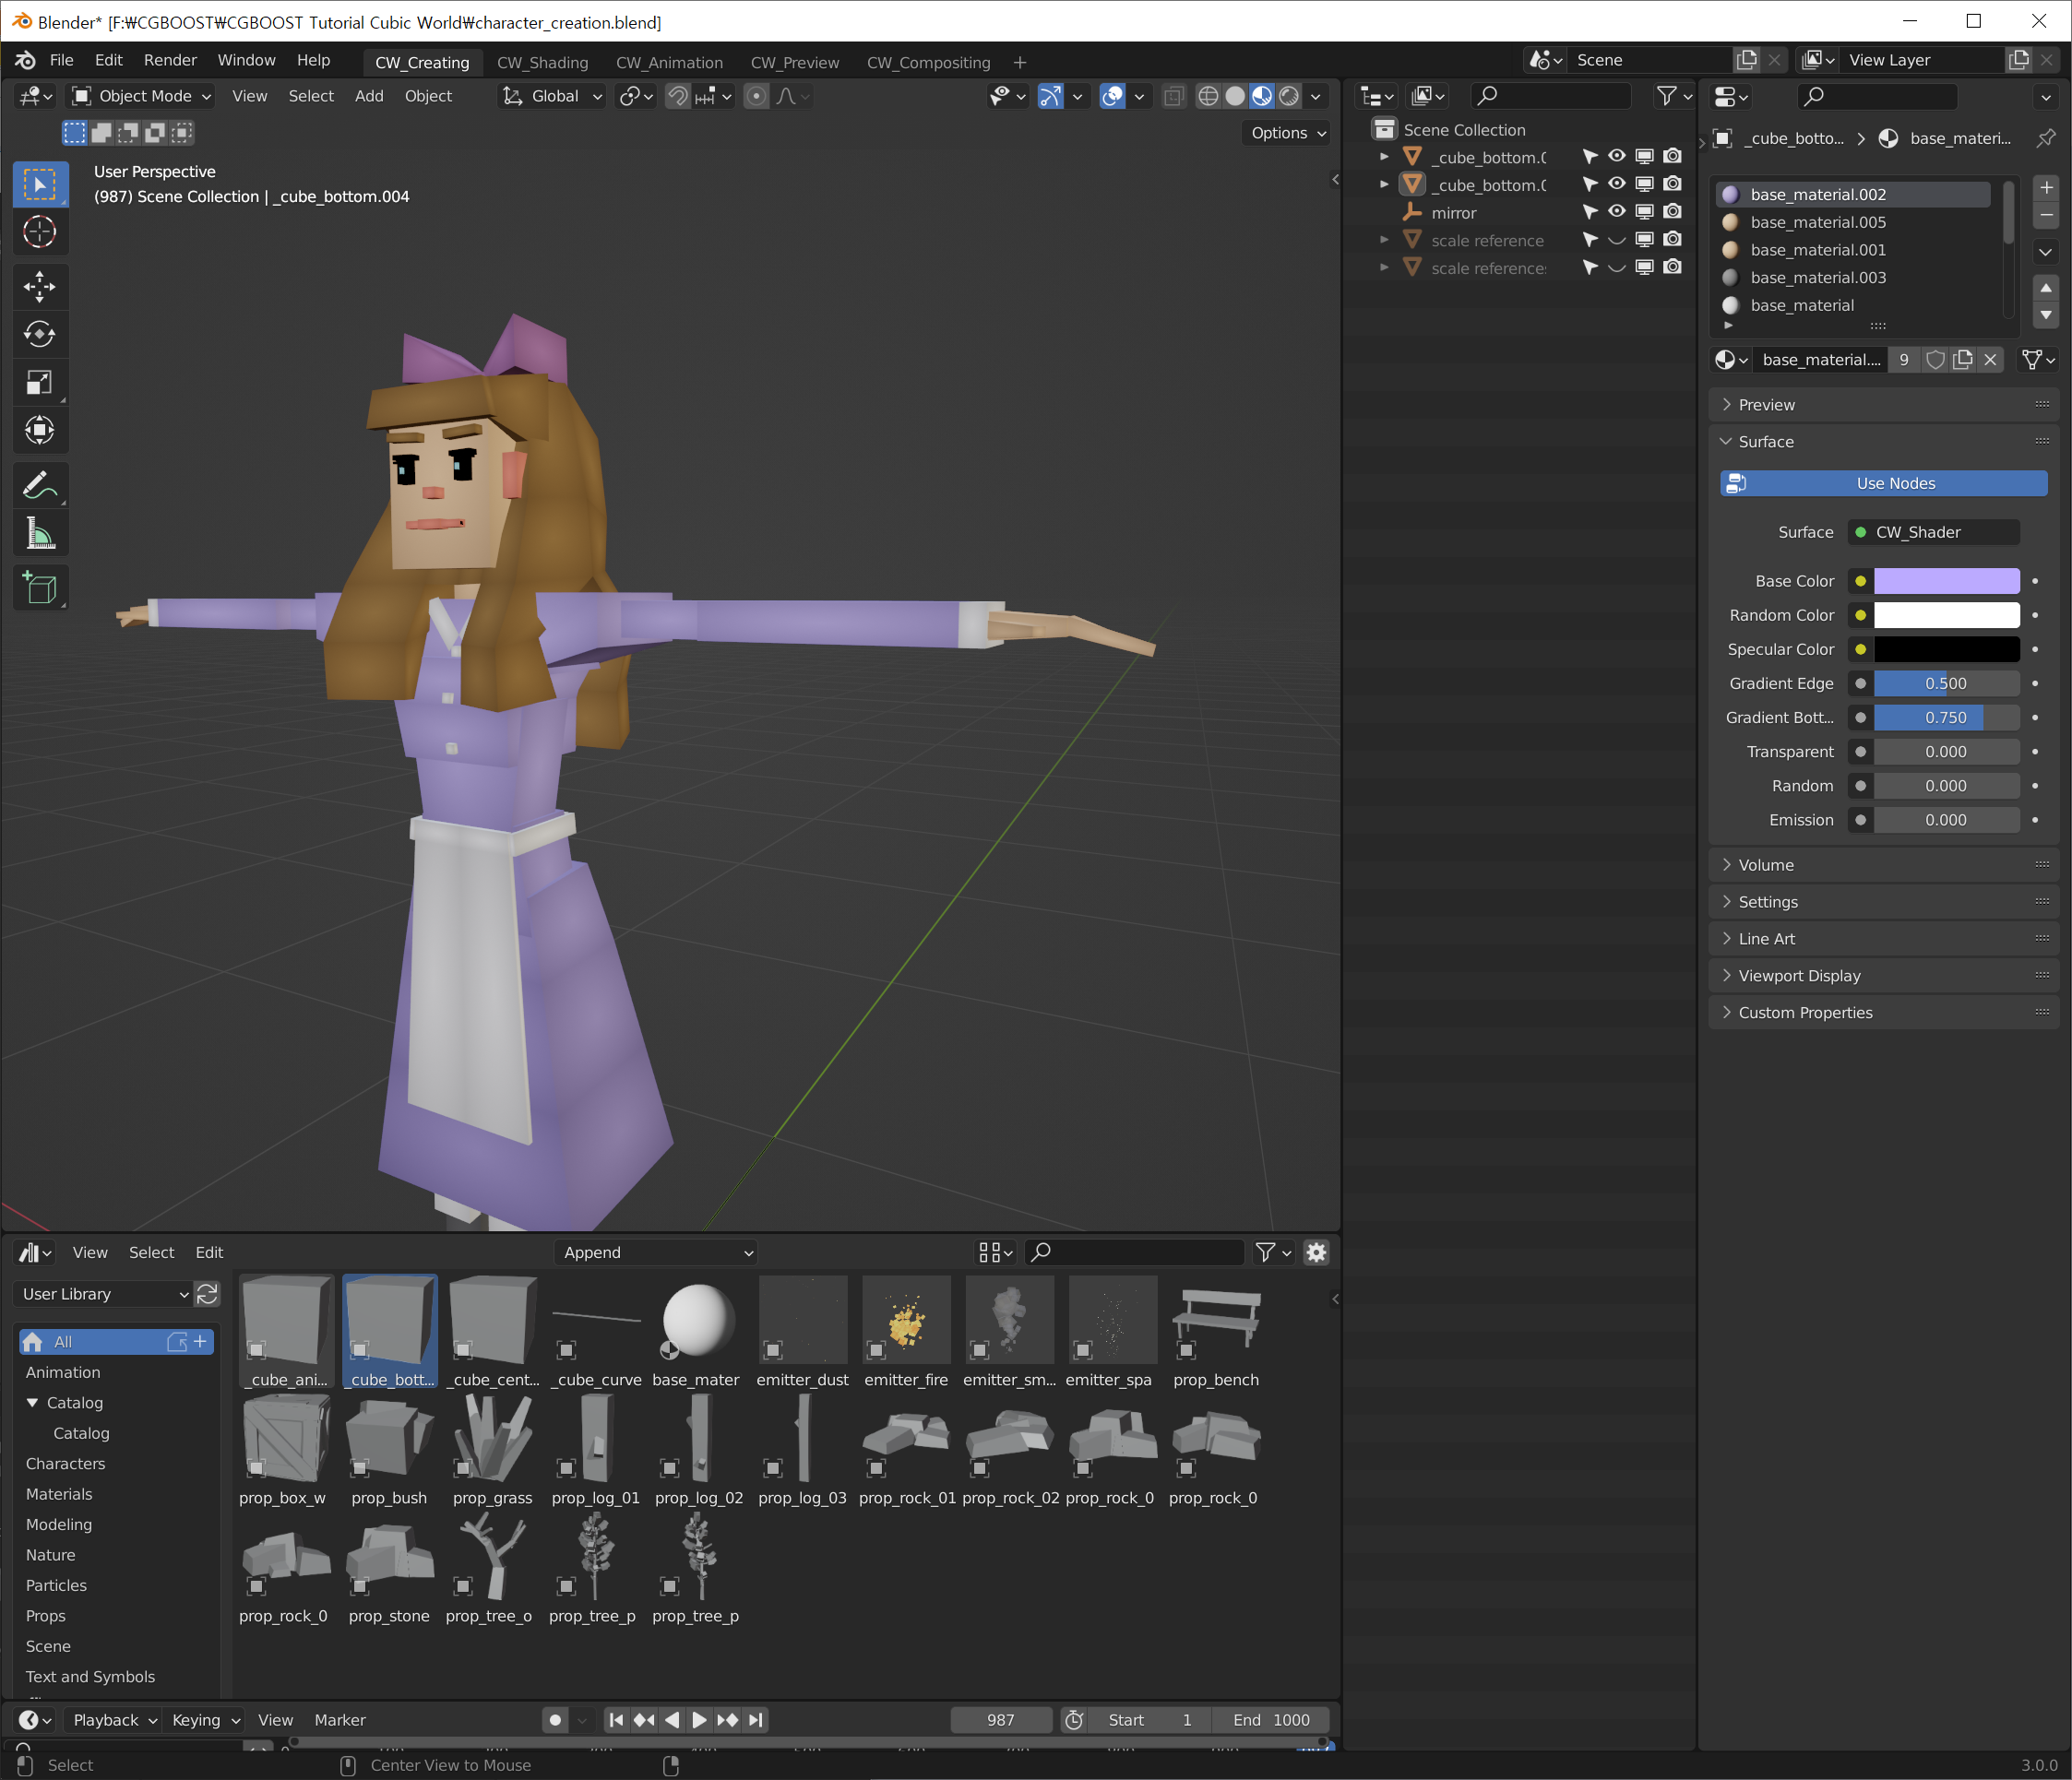Expand the Viewport Display panel
2072x1780 pixels.
pos(1798,975)
